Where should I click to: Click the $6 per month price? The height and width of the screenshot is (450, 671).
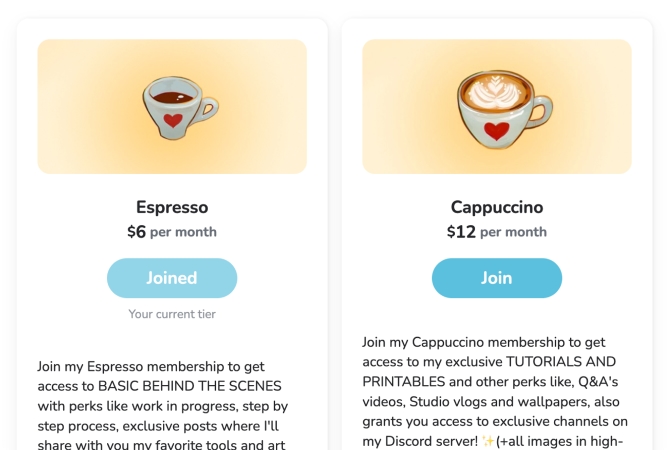click(x=172, y=232)
